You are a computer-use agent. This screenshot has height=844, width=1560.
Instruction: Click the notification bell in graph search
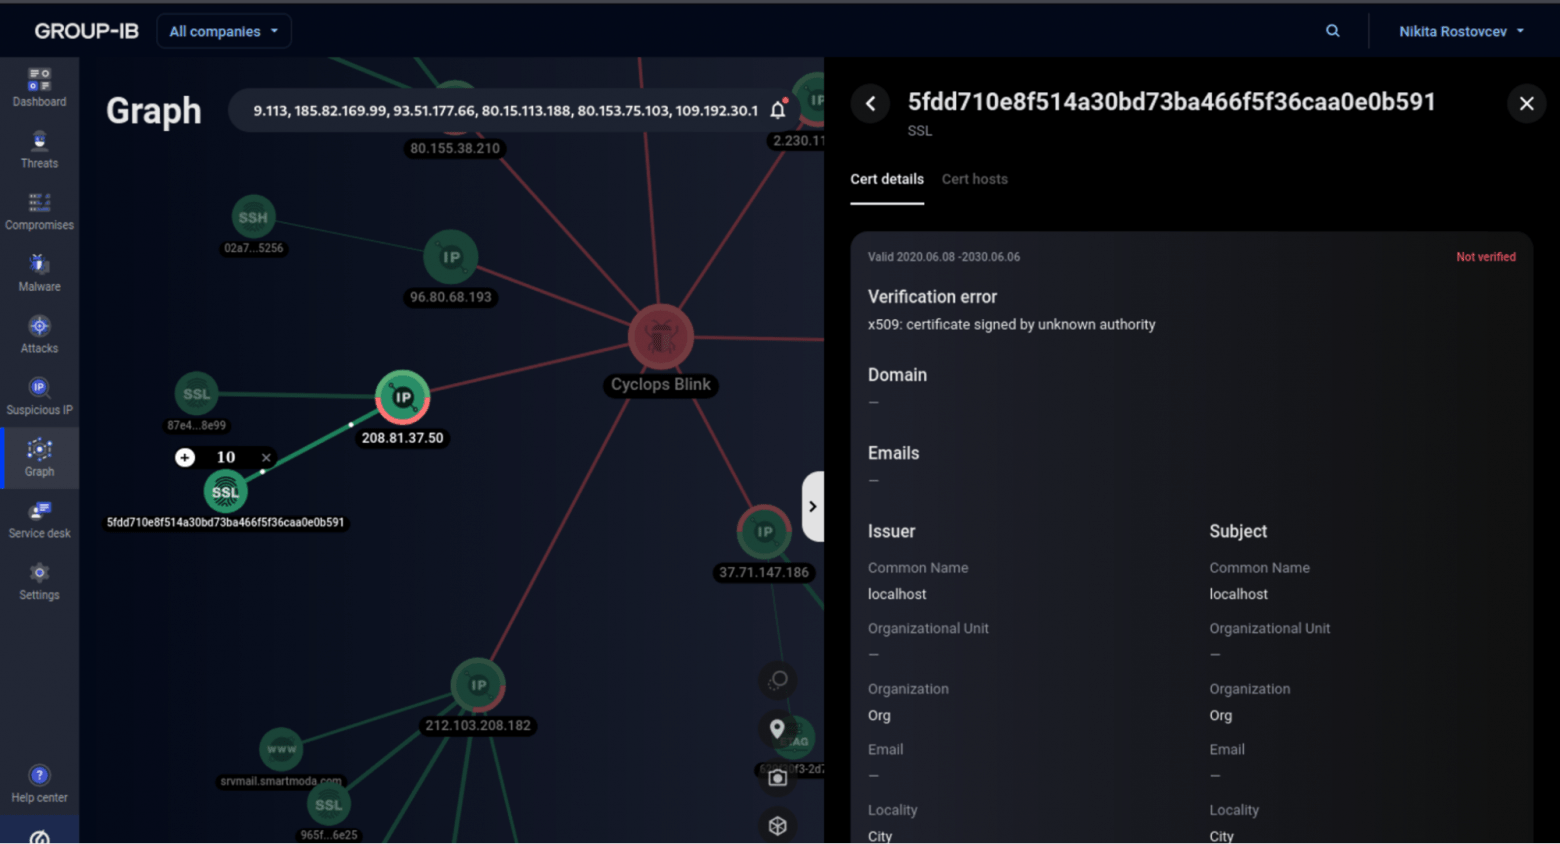(x=778, y=111)
